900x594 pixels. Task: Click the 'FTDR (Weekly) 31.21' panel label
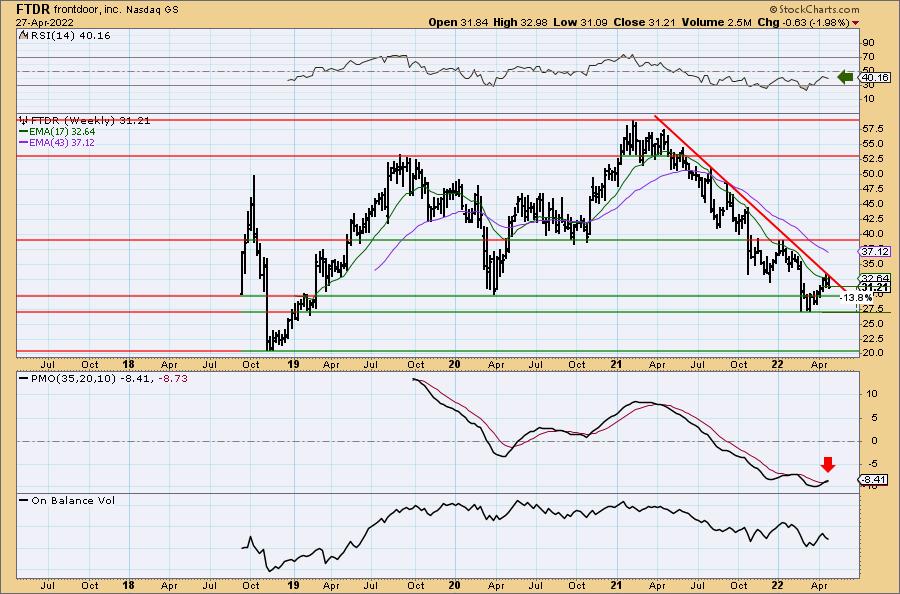pyautogui.click(x=91, y=121)
